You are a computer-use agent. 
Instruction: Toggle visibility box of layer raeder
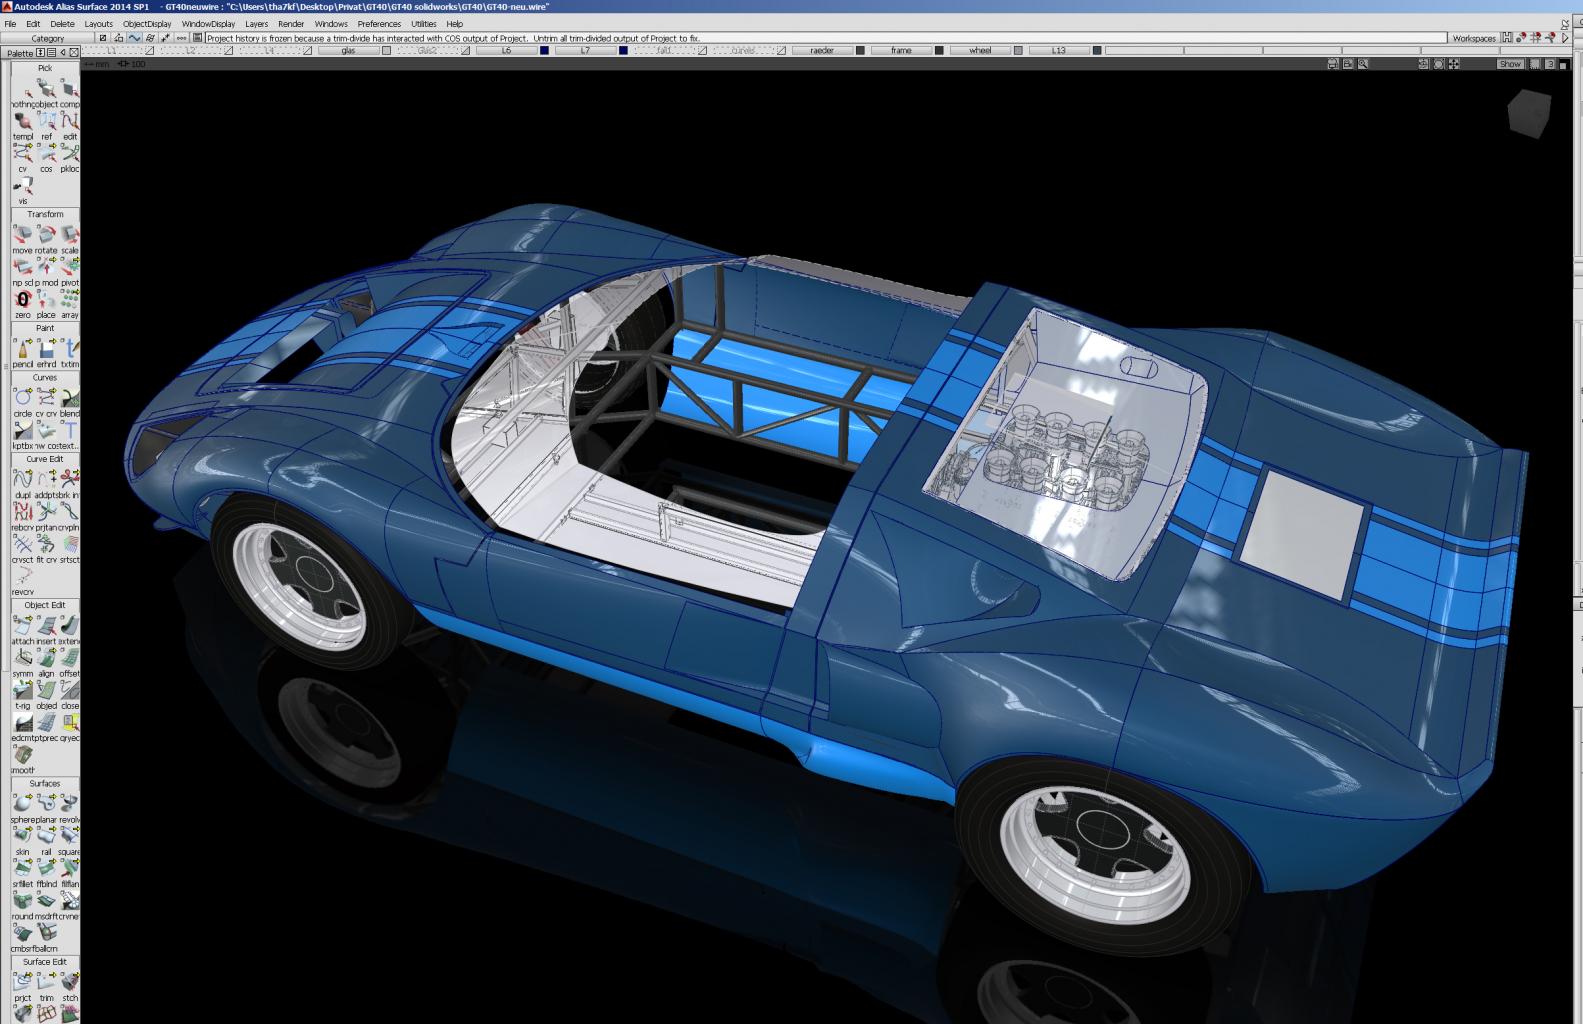860,50
